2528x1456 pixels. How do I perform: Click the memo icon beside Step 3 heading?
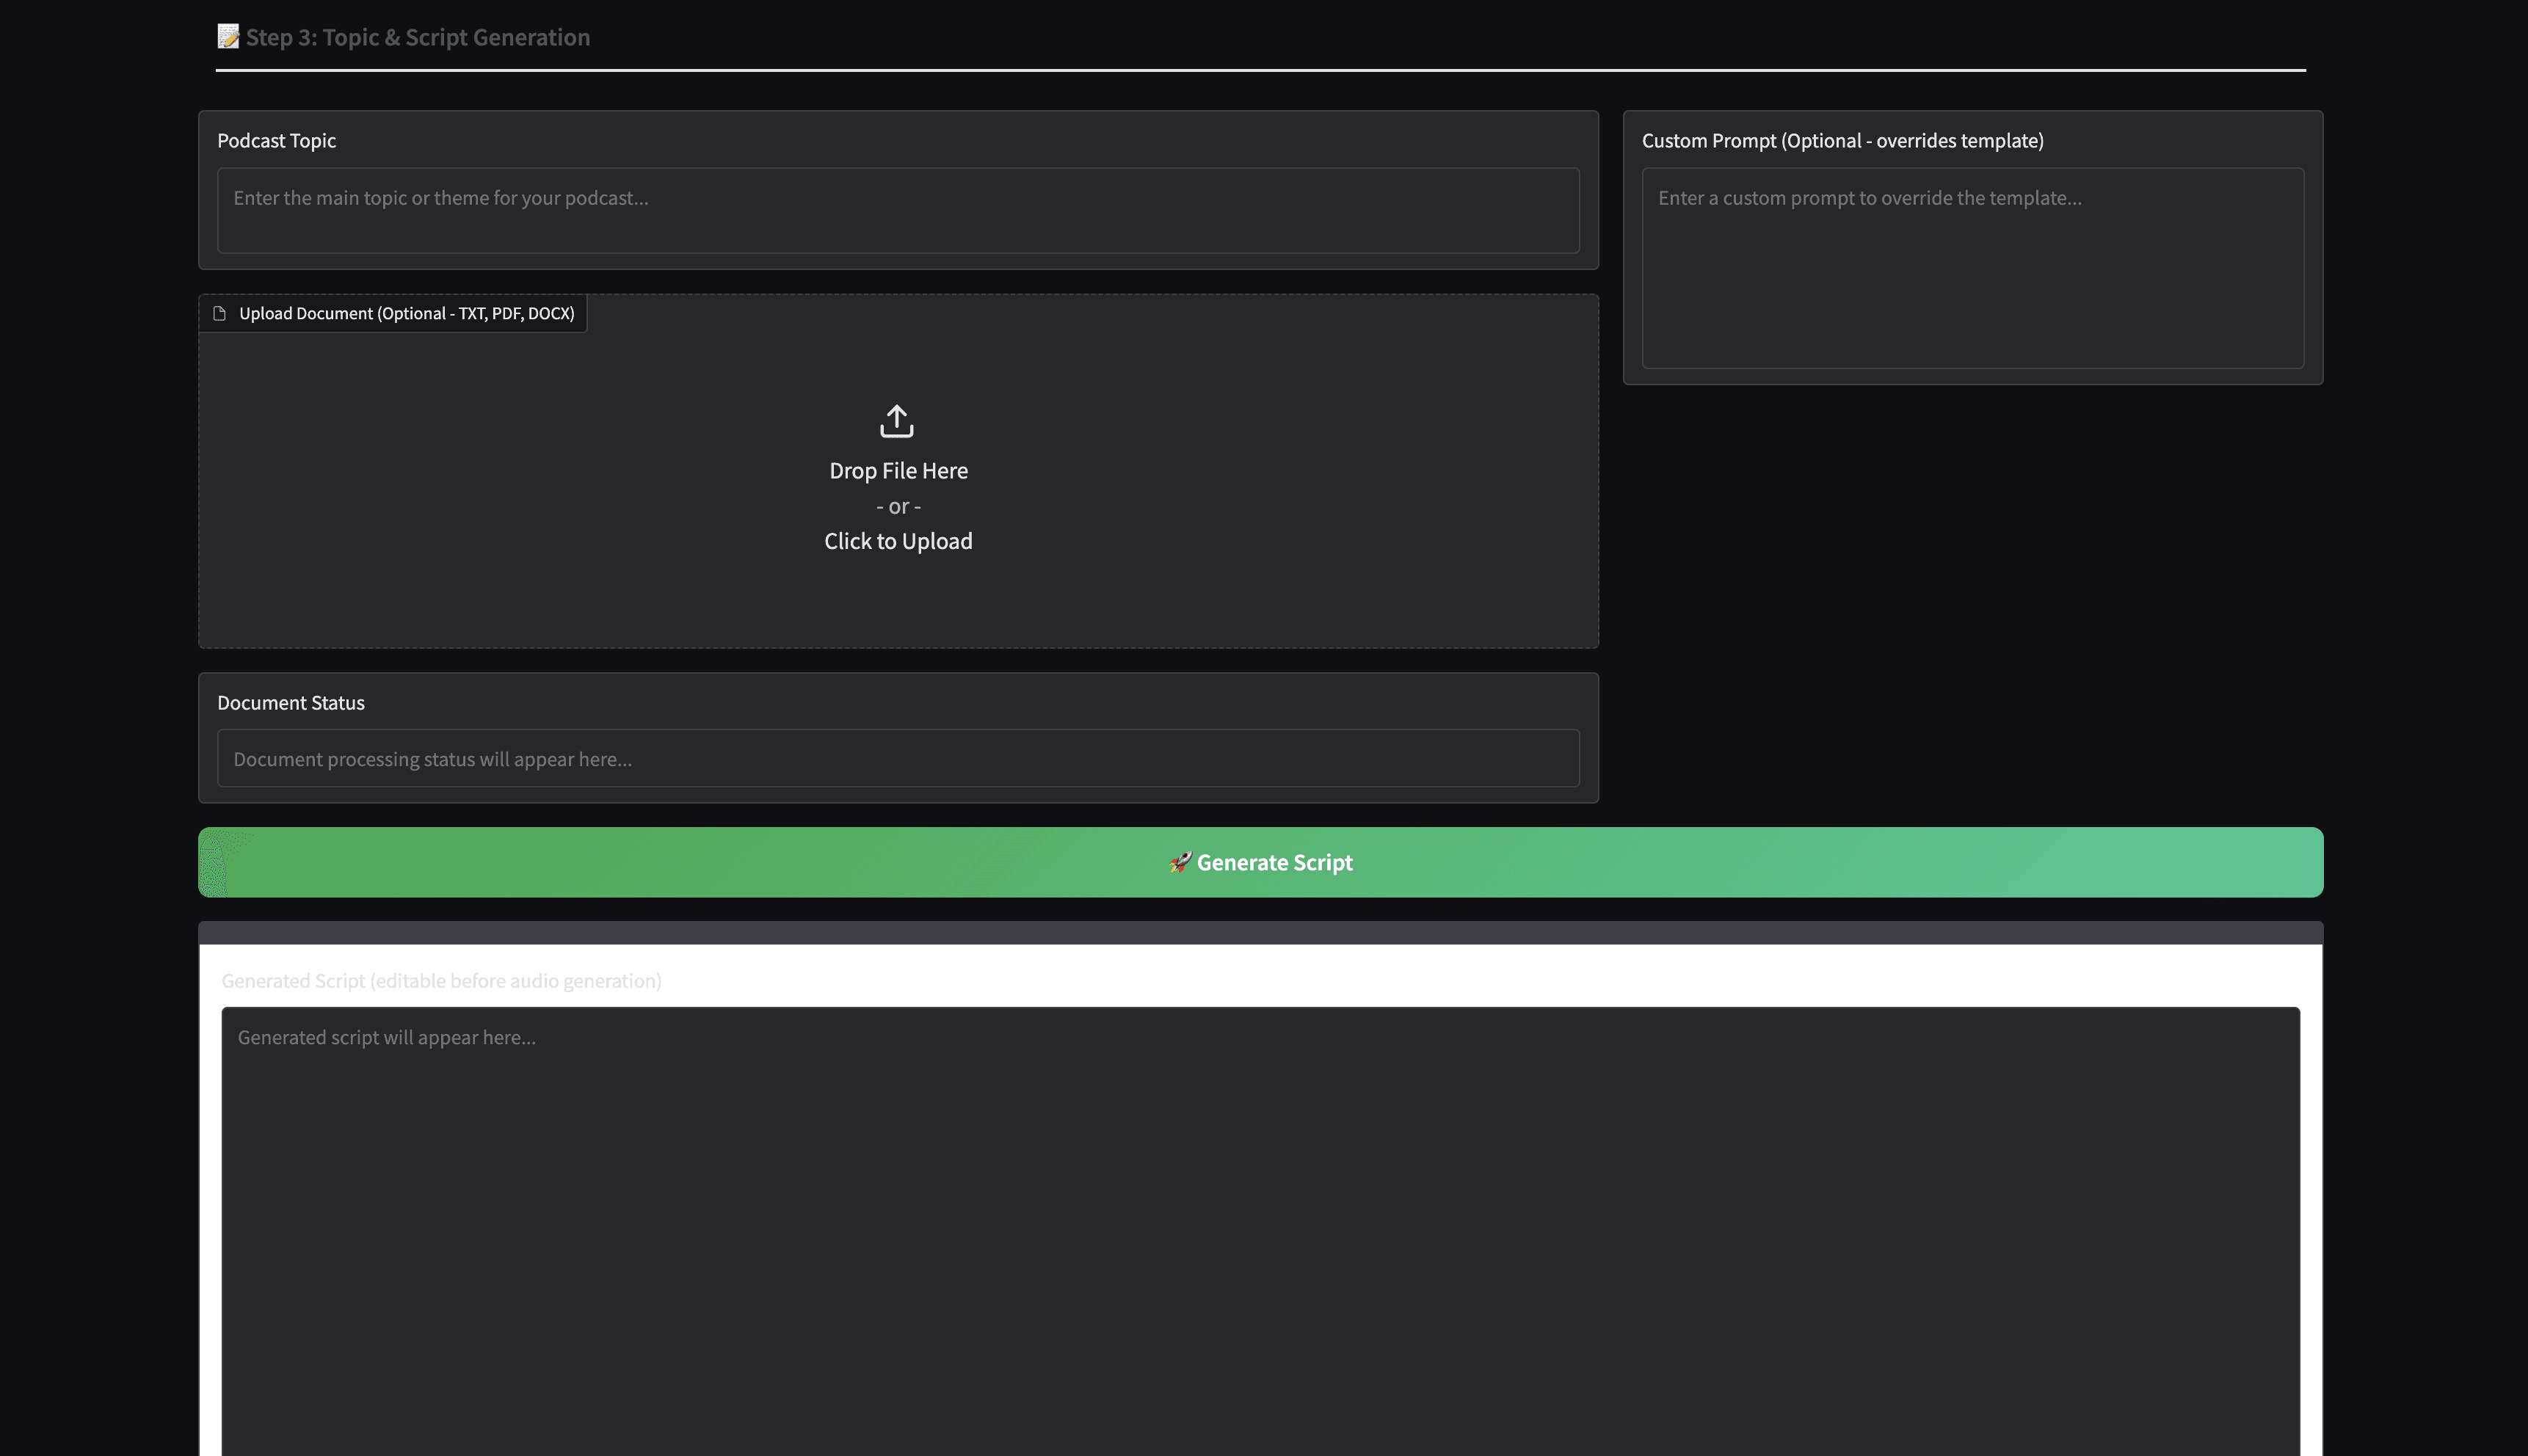(x=230, y=36)
